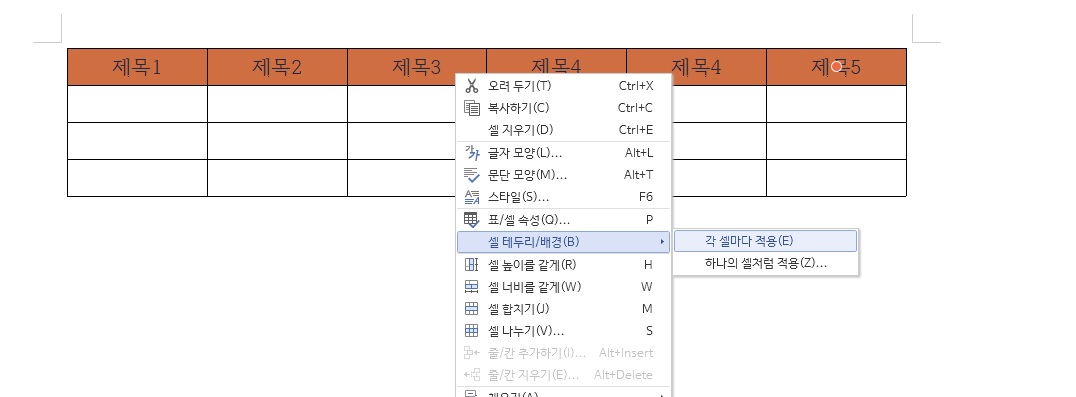Choose 하나의 셀처럼 적용(Z)... in submenu
This screenshot has height=397, width=1076.
[x=765, y=263]
